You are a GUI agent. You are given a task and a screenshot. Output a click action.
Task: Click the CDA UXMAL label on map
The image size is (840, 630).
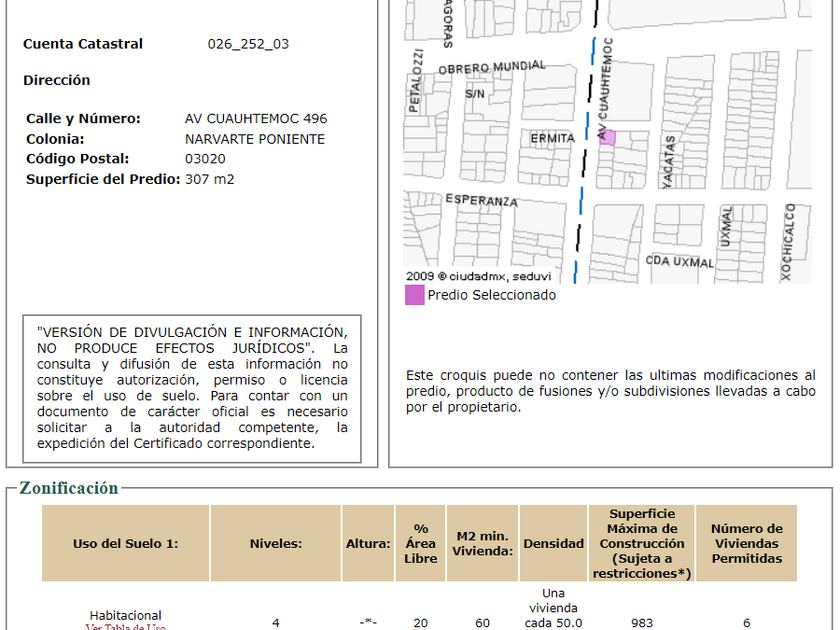(679, 261)
